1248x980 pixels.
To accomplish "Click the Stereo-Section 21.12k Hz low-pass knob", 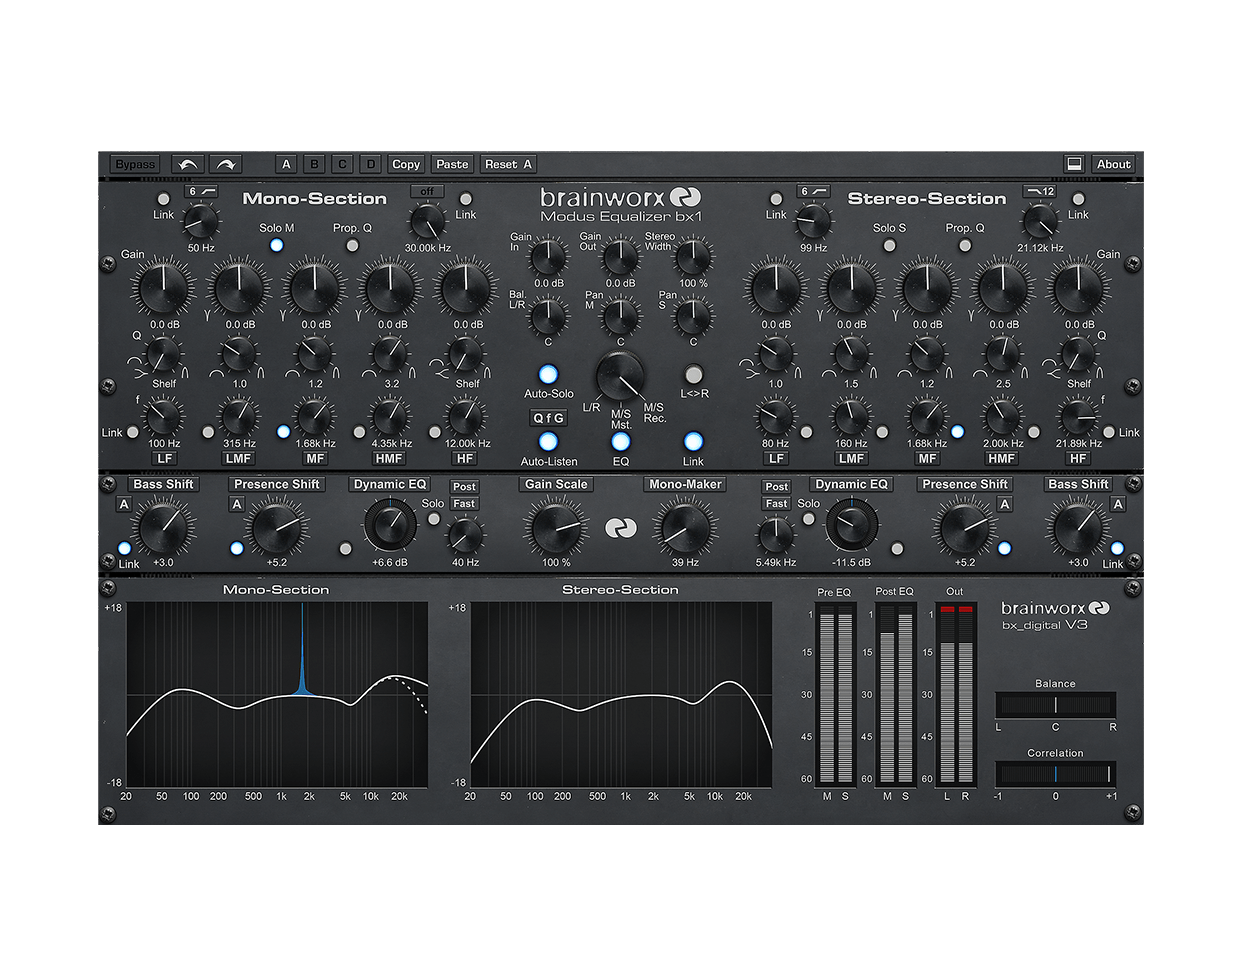I will [x=1040, y=221].
